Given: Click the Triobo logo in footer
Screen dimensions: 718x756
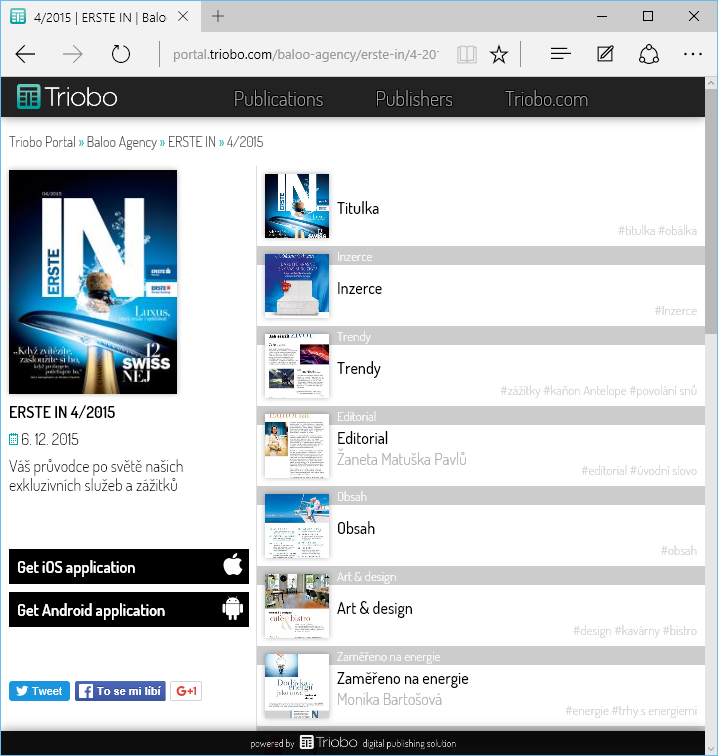Looking at the screenshot, I should (x=329, y=742).
